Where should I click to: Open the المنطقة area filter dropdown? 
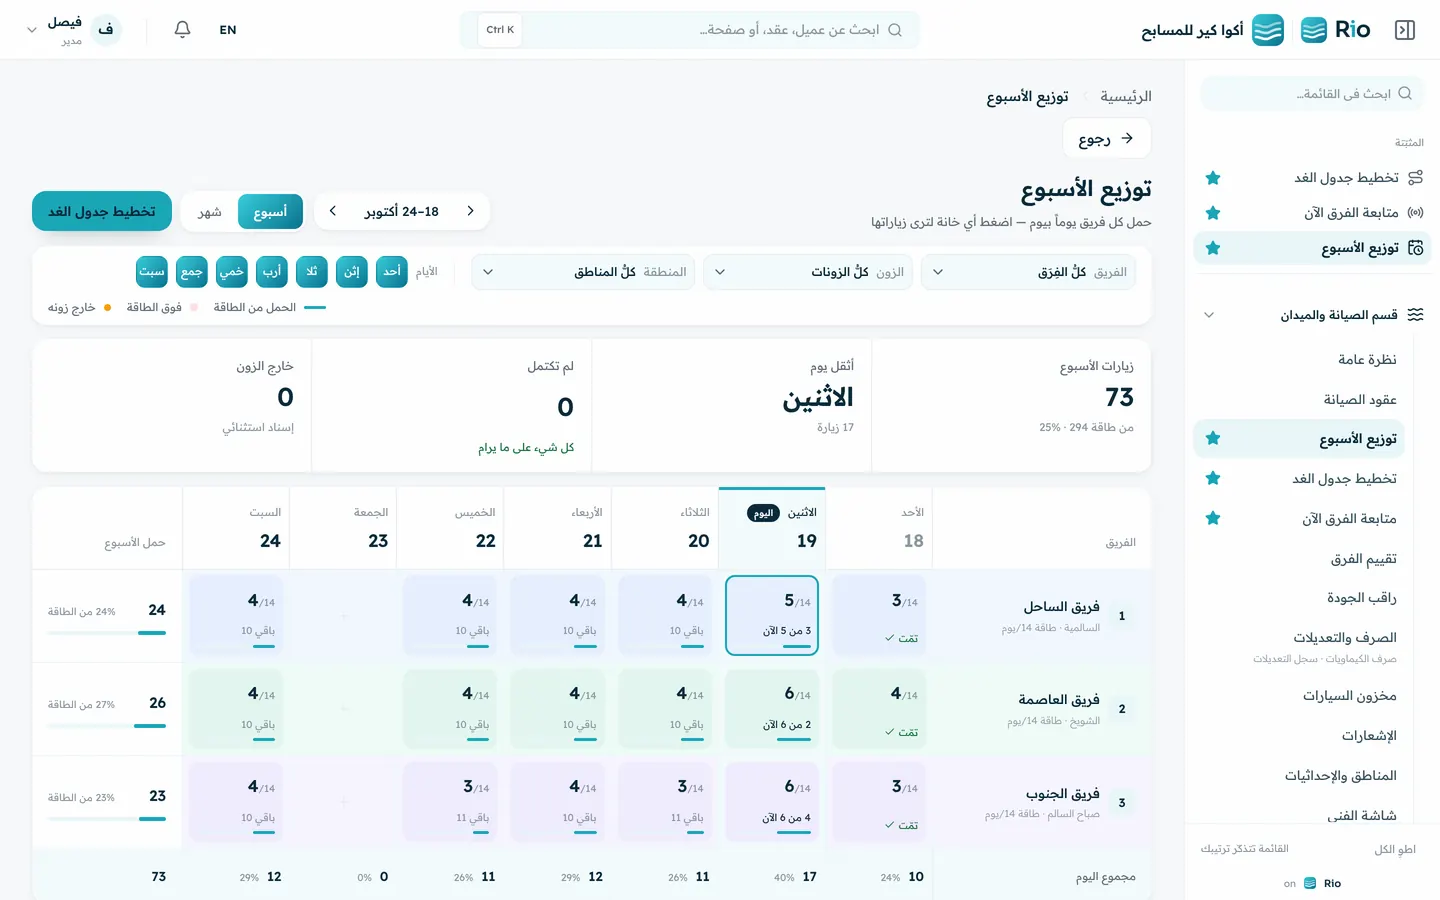pyautogui.click(x=583, y=272)
